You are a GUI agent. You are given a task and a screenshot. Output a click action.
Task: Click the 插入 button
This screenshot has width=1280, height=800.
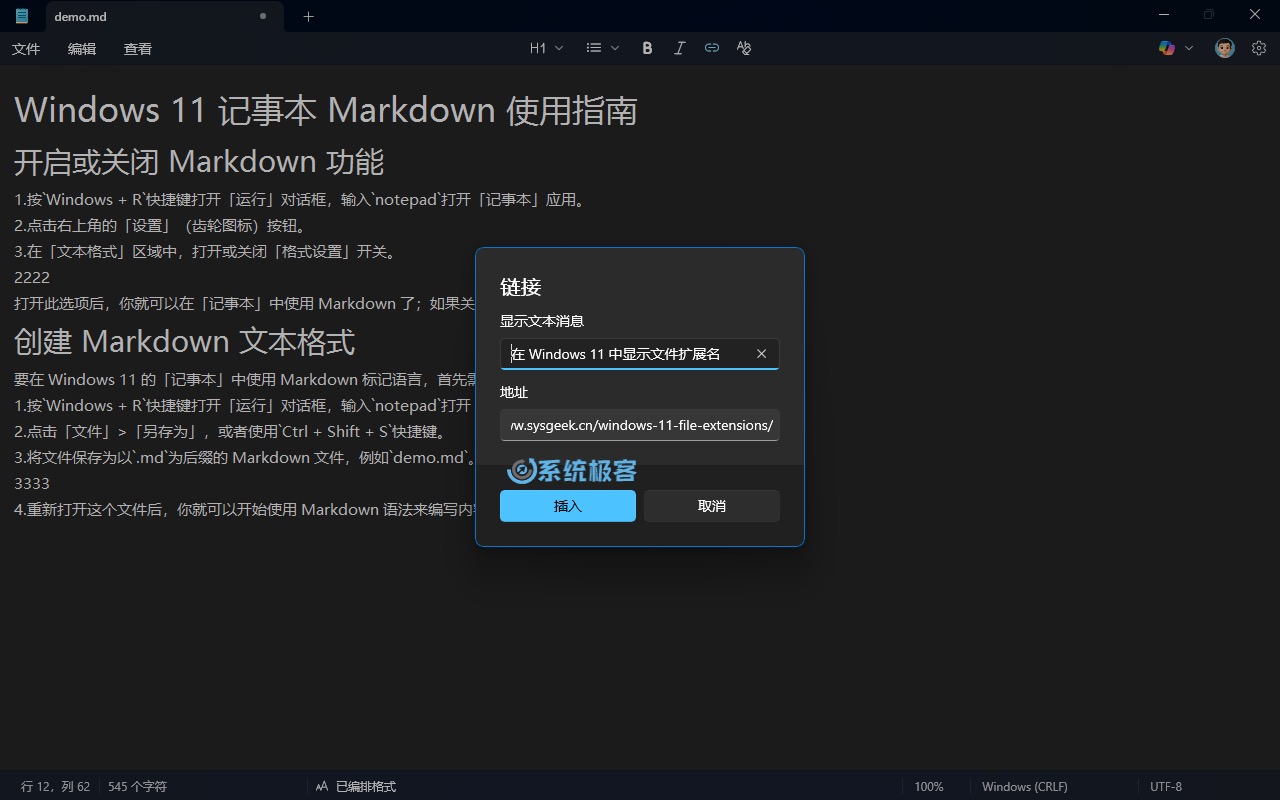[x=567, y=506]
